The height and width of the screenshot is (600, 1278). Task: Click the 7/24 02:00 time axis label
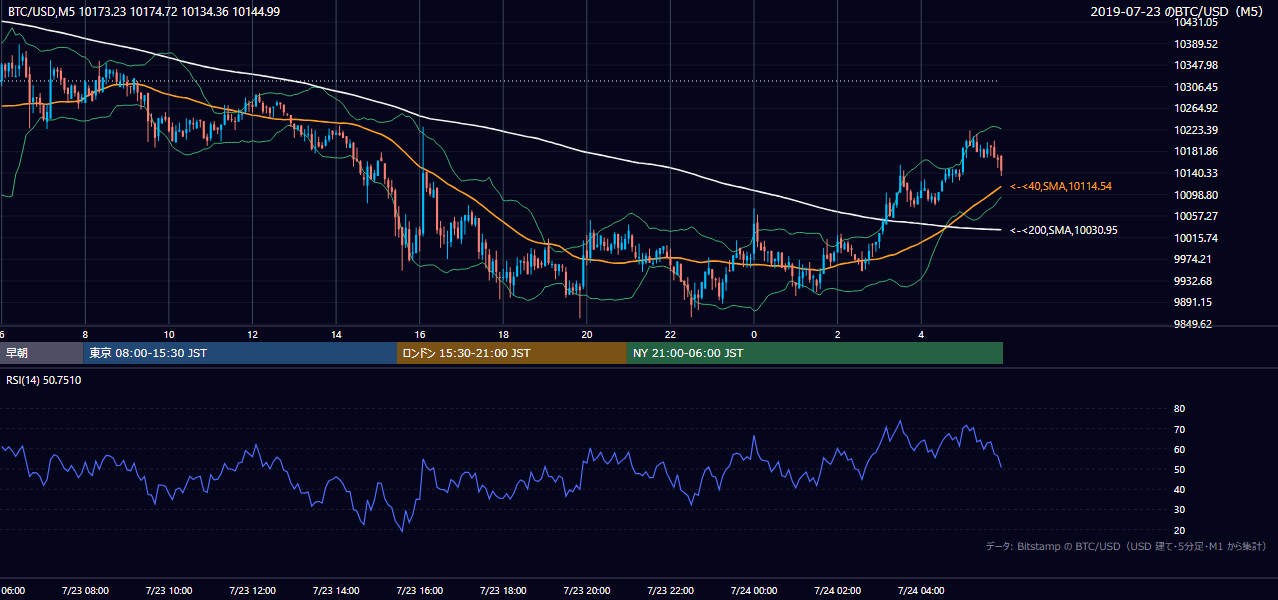coord(837,590)
